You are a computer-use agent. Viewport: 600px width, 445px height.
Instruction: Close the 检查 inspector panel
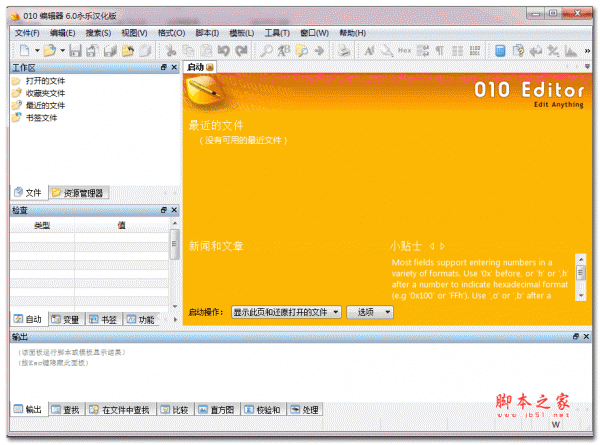174,210
